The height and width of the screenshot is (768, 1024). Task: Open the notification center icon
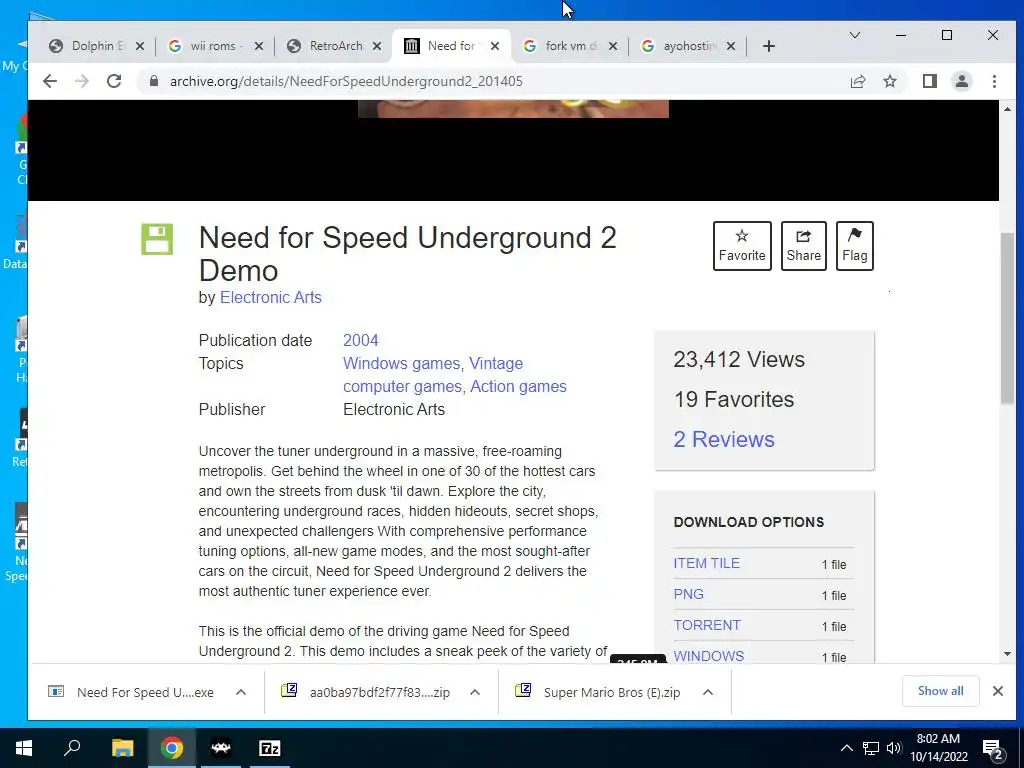pyautogui.click(x=993, y=750)
